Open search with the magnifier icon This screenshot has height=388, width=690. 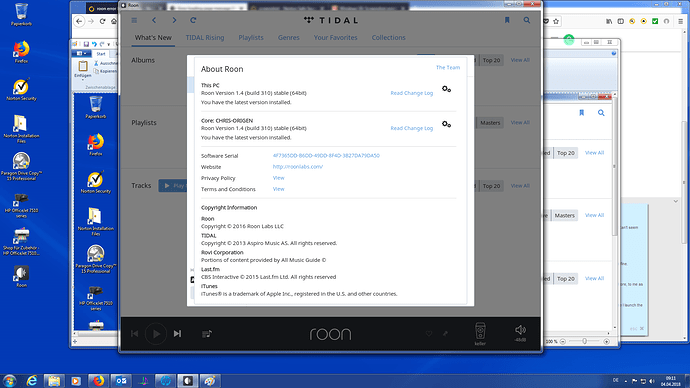(527, 20)
